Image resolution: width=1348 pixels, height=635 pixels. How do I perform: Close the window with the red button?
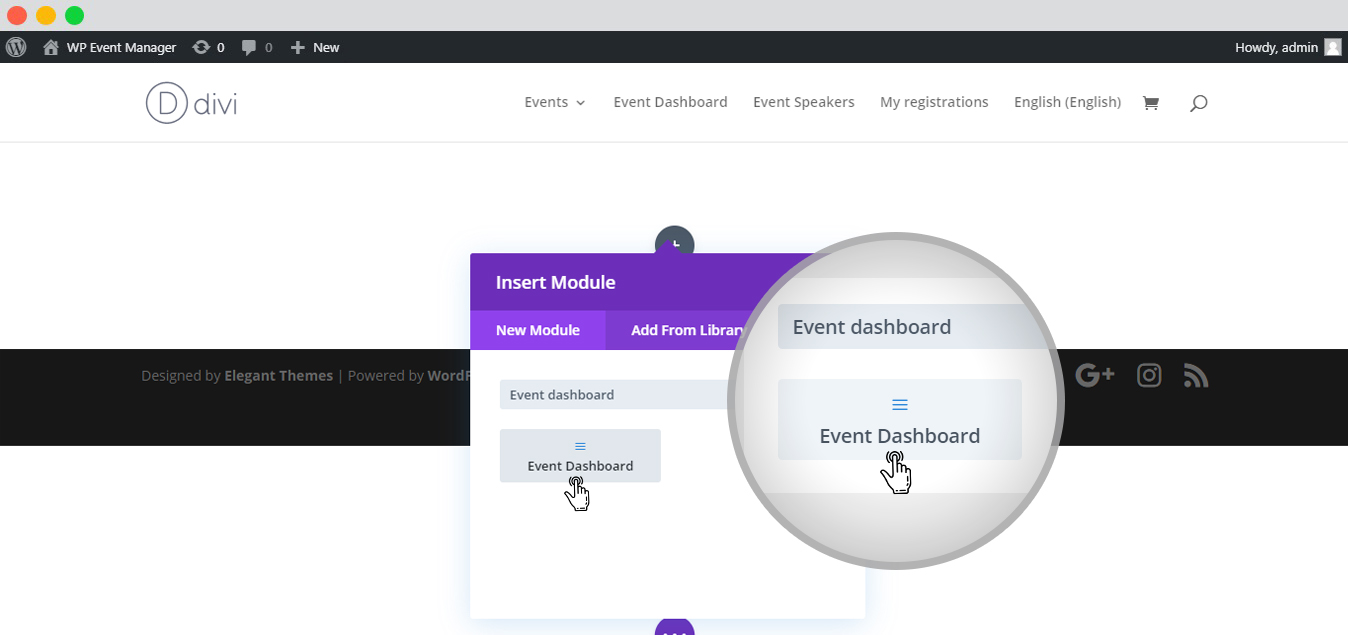tap(17, 15)
